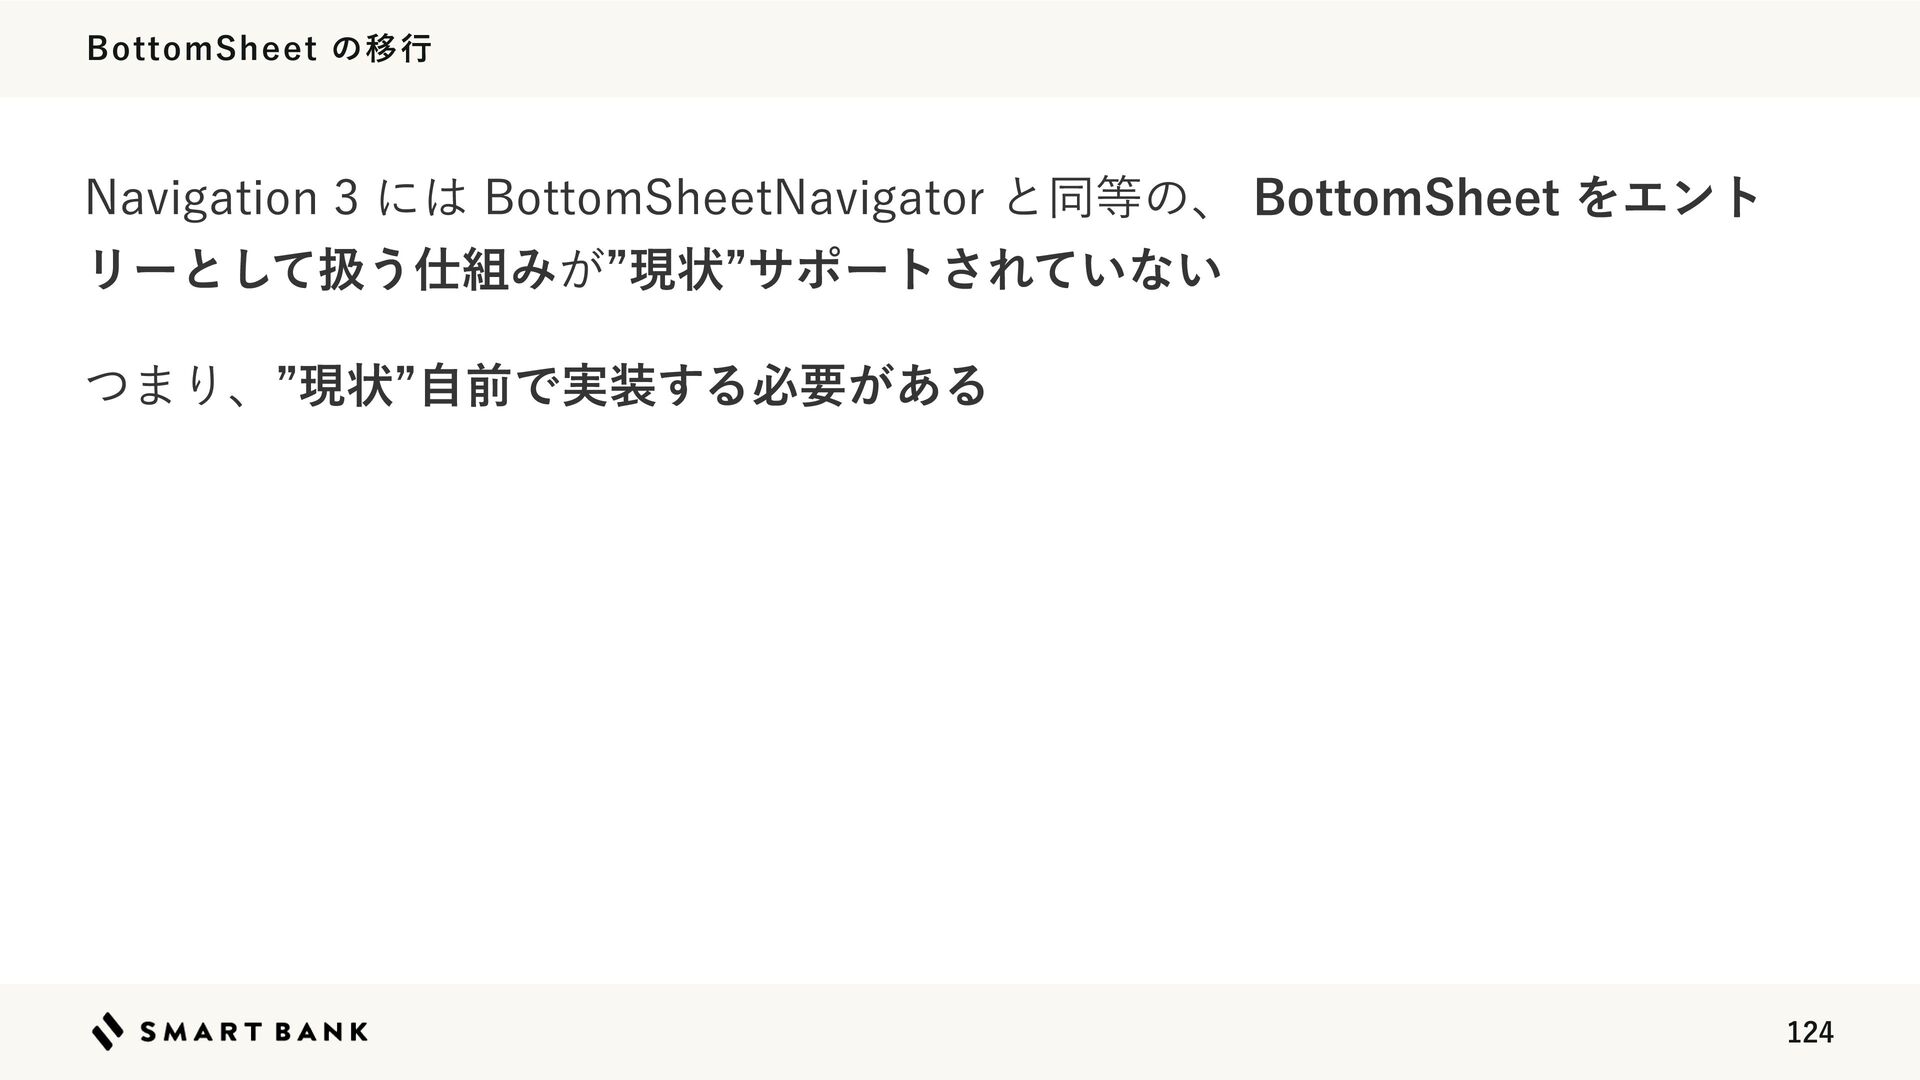1920x1080 pixels.
Task: Select the bold 'BottomSheet' in the first line
Action: 1406,197
